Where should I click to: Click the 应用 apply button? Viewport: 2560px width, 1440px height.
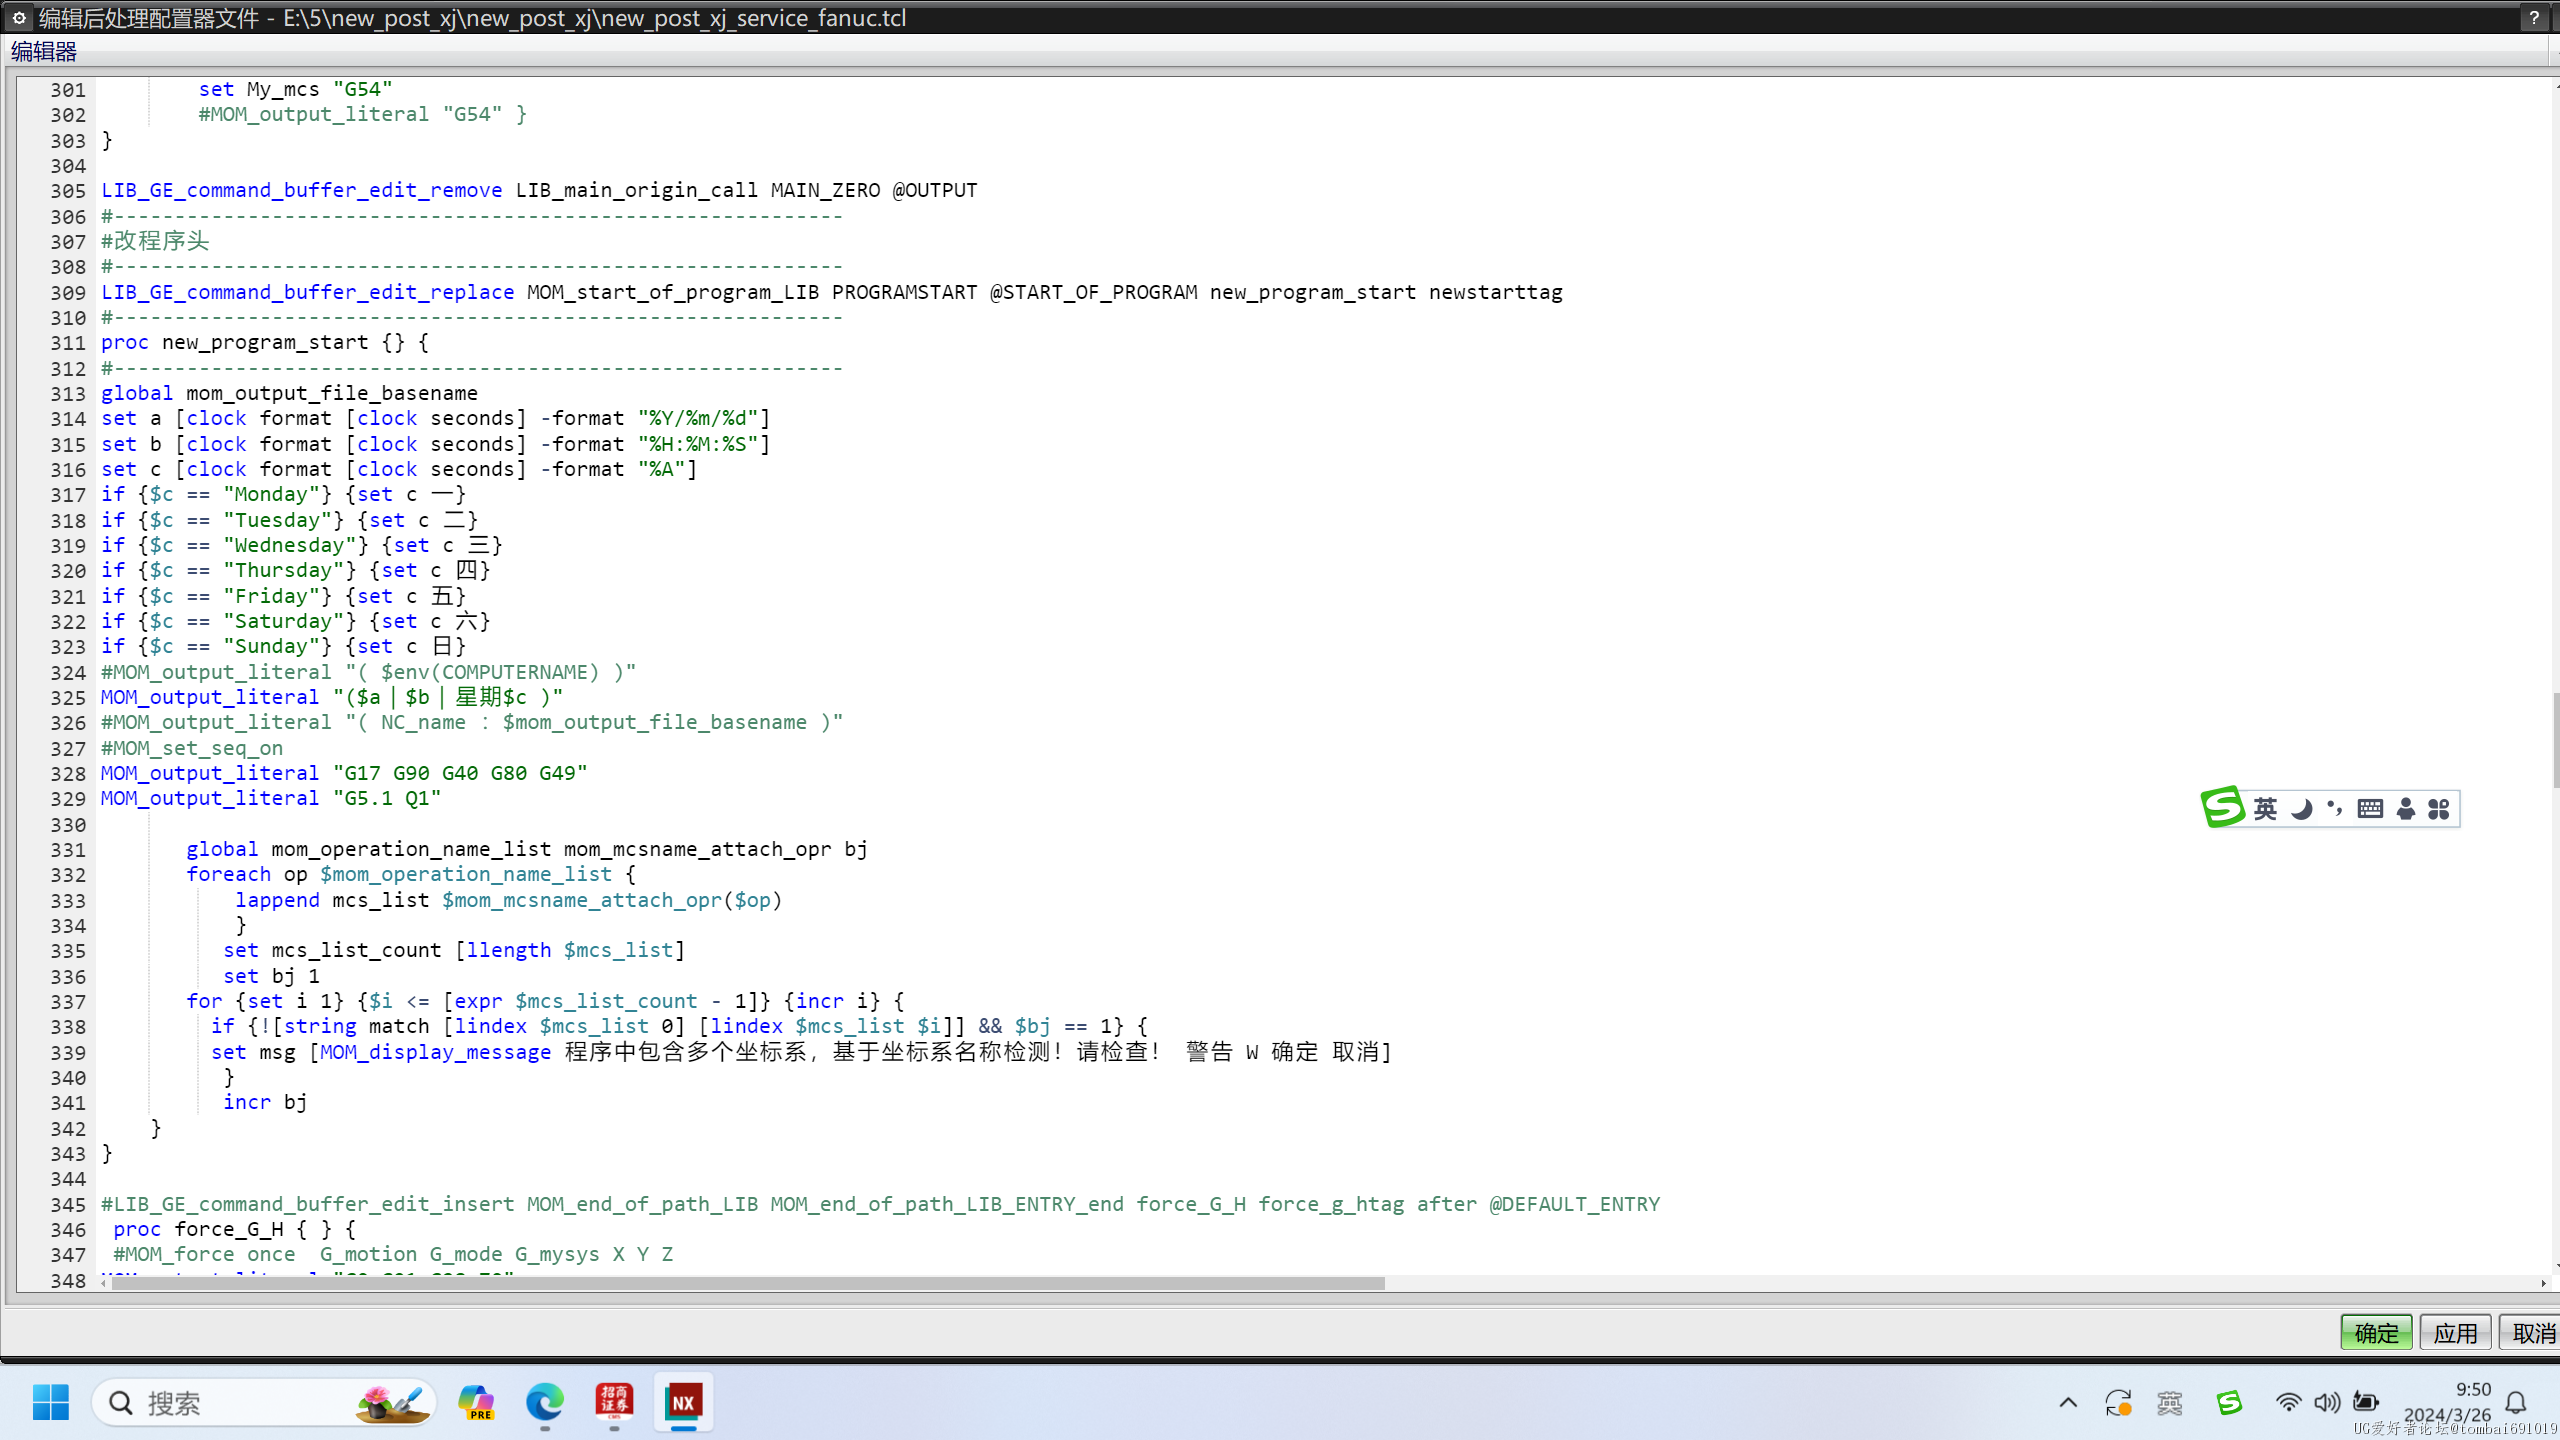[2455, 1333]
